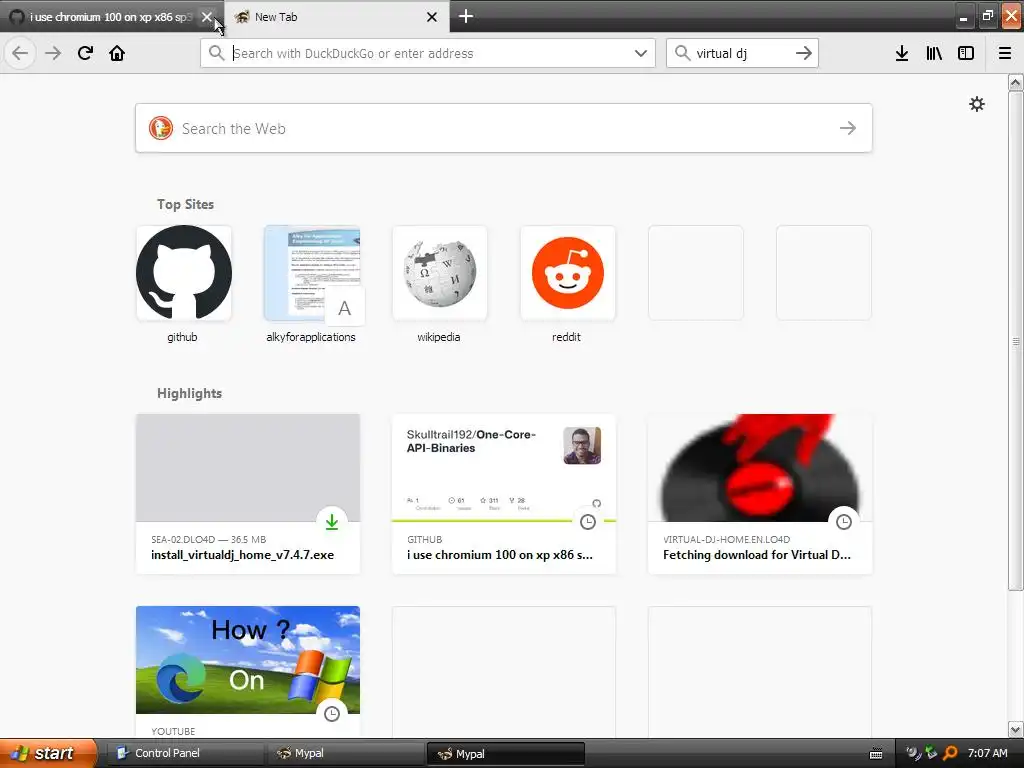Open 'Fetching download for Virtual D...' link
This screenshot has width=1024, height=768.
(x=757, y=554)
